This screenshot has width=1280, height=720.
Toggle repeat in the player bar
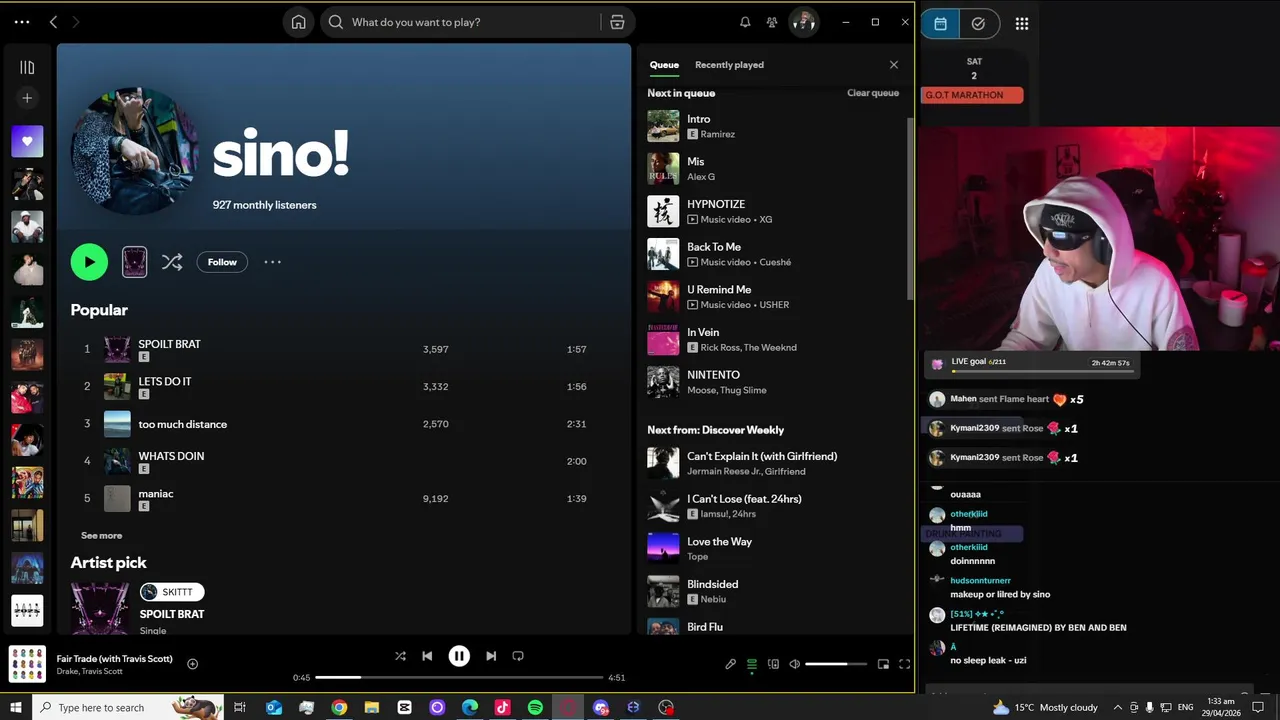pyautogui.click(x=518, y=656)
